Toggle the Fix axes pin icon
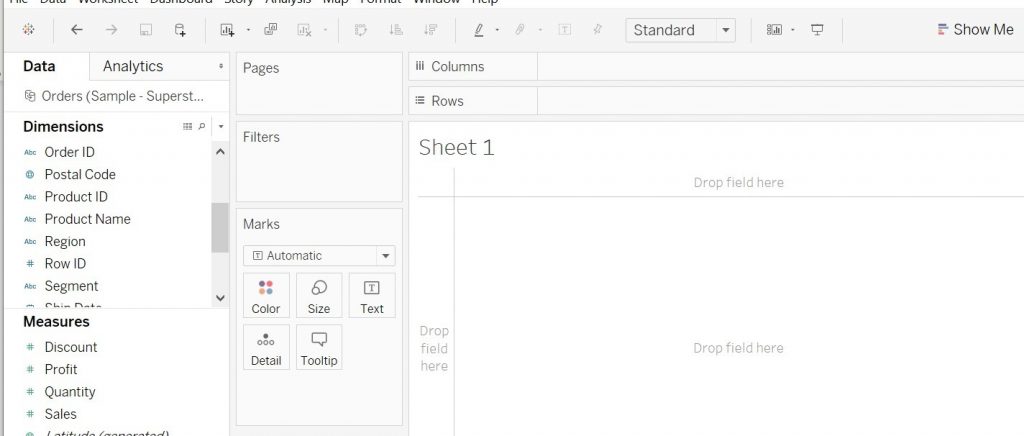This screenshot has height=436, width=1024. tap(598, 29)
